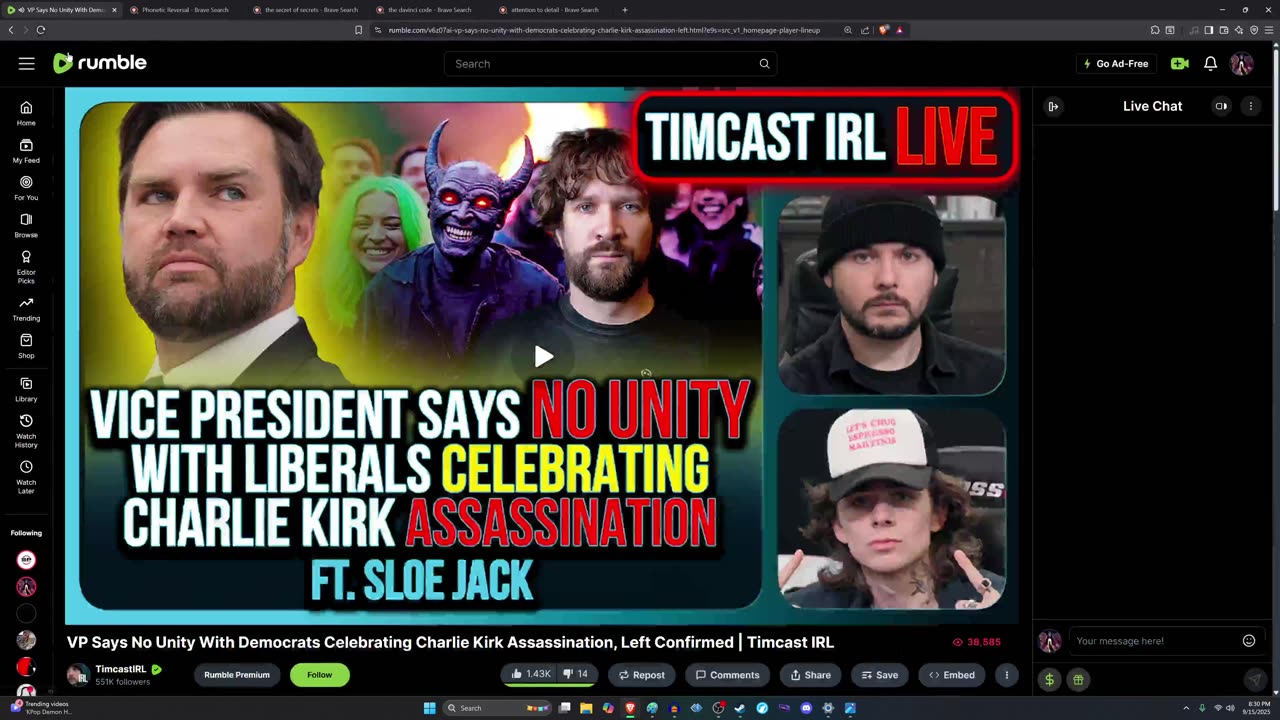The image size is (1280, 720).
Task: Go back in browser history
Action: tap(11, 30)
